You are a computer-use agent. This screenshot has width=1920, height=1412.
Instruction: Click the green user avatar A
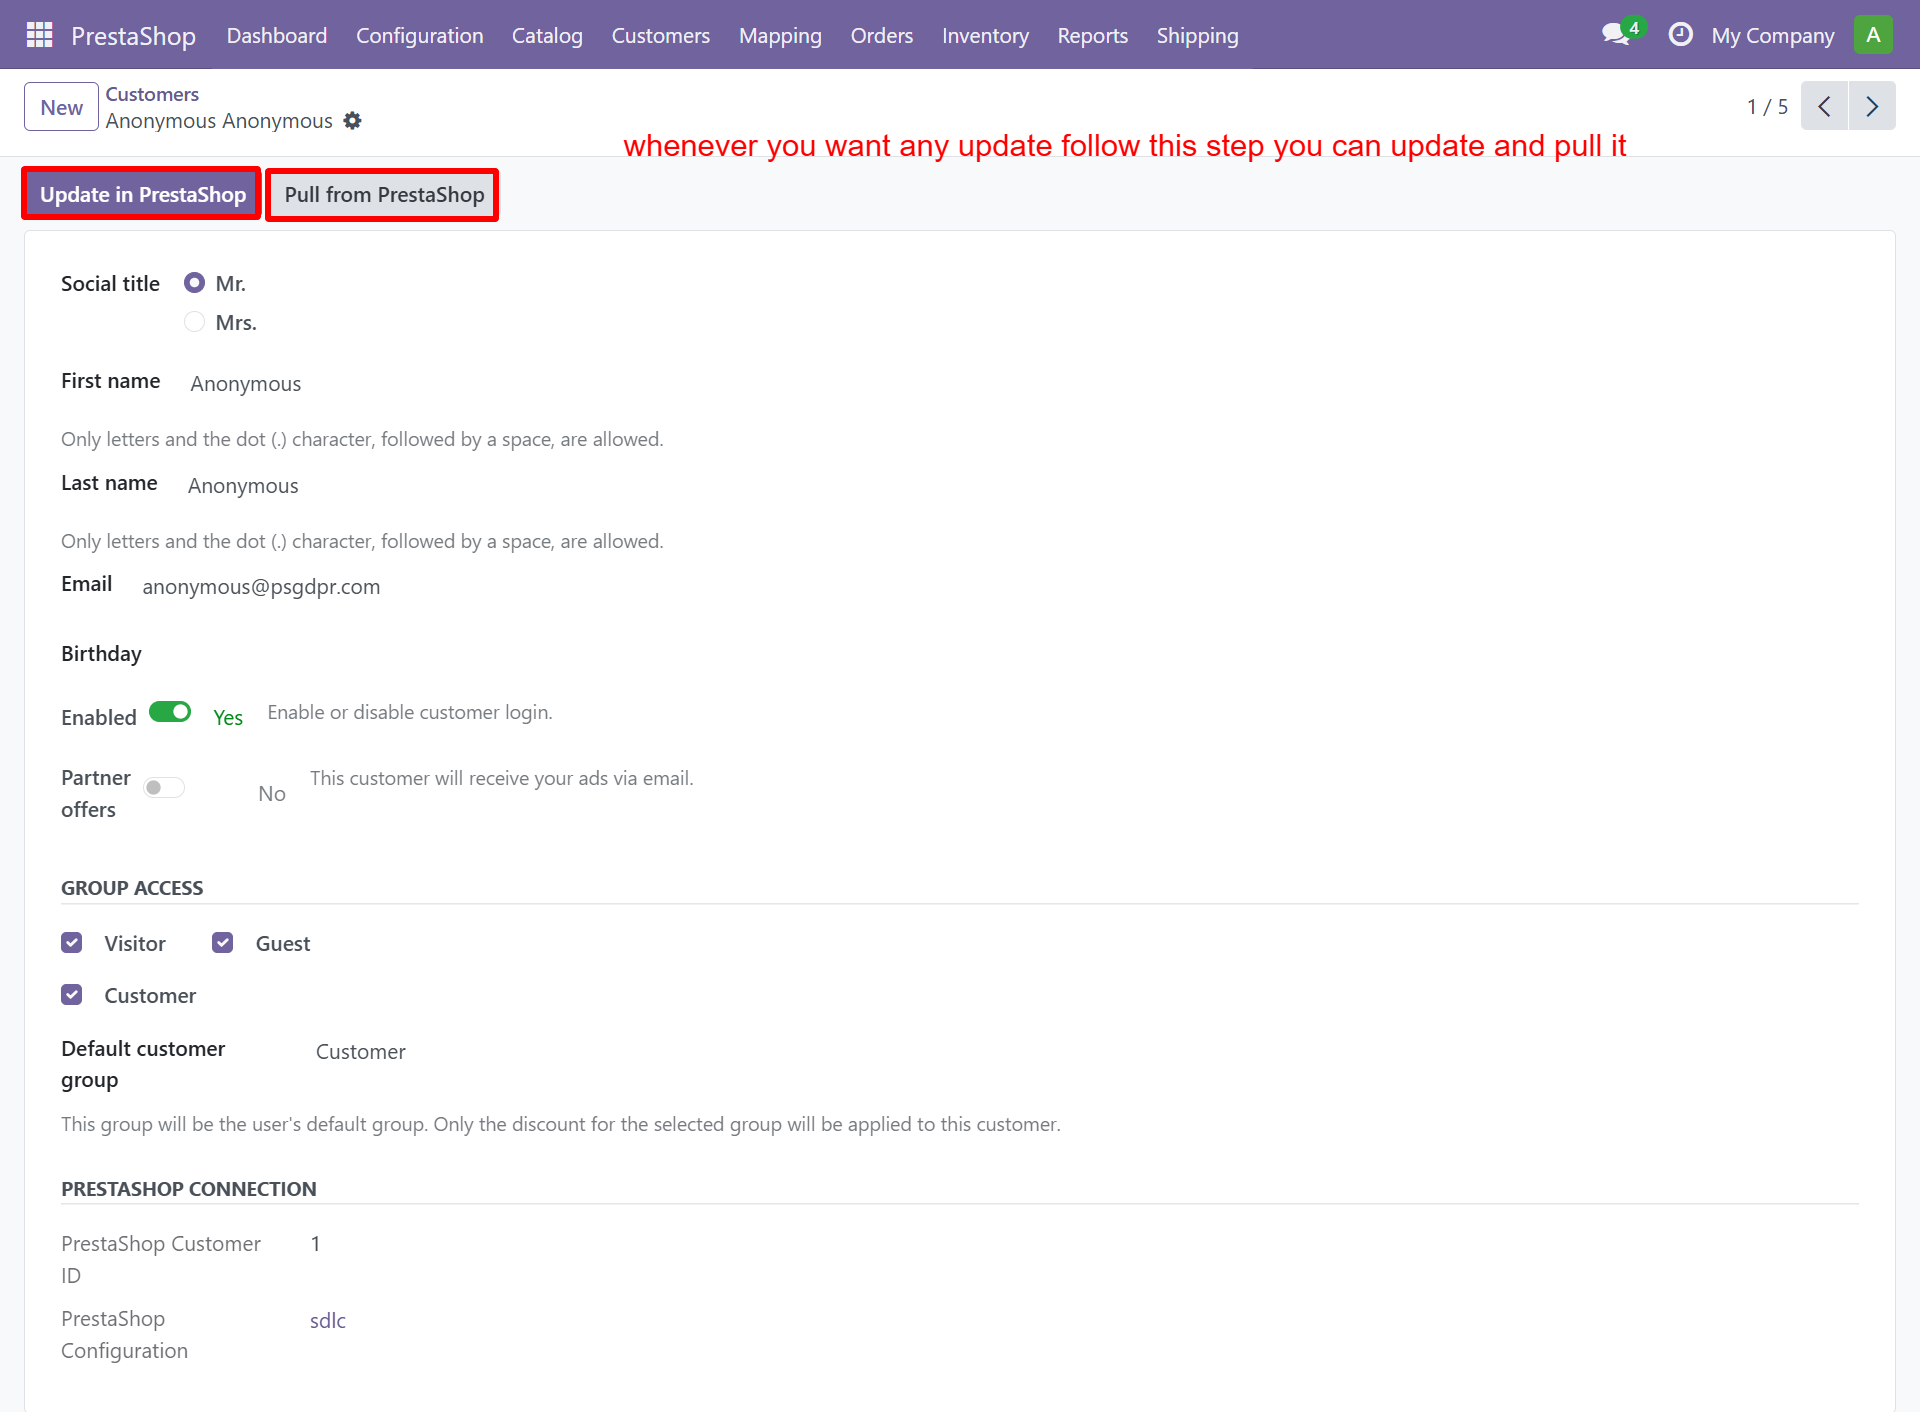1873,35
